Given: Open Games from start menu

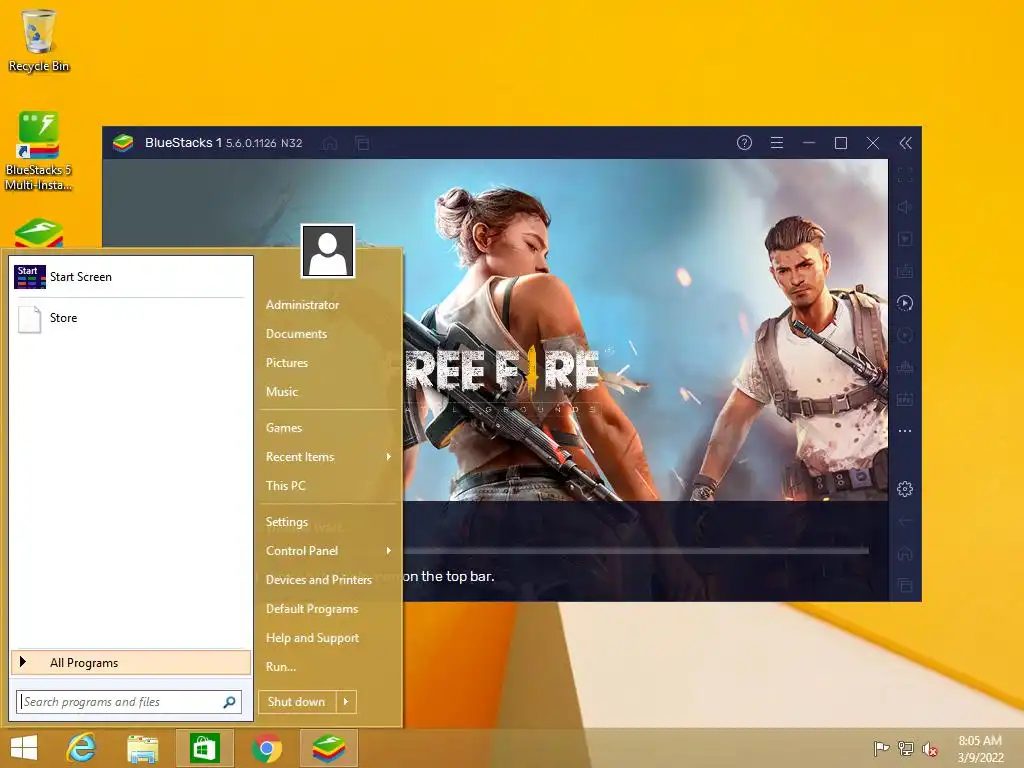Looking at the screenshot, I should click(x=284, y=428).
